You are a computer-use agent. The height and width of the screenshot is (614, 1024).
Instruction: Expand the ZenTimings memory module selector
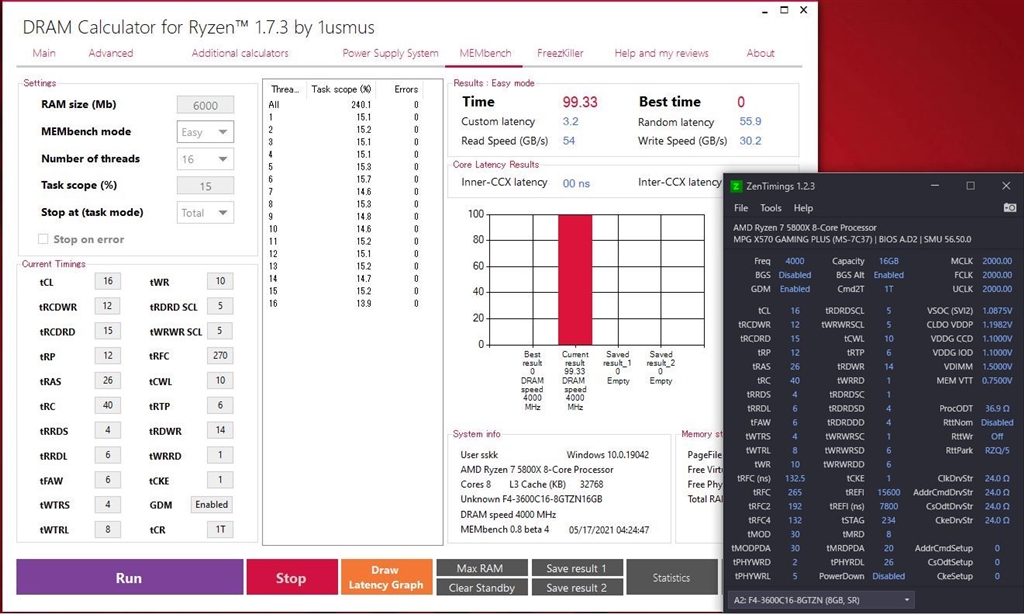(x=820, y=600)
